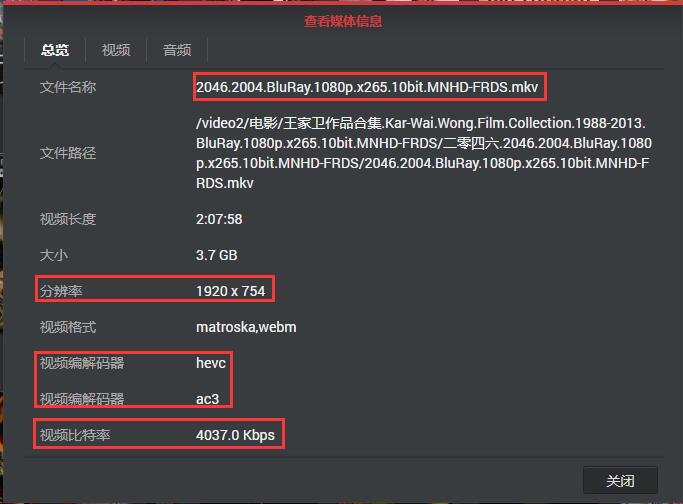The height and width of the screenshot is (504, 683).
Task: Click the file path text starting with /video2
Action: pyautogui.click(x=423, y=153)
